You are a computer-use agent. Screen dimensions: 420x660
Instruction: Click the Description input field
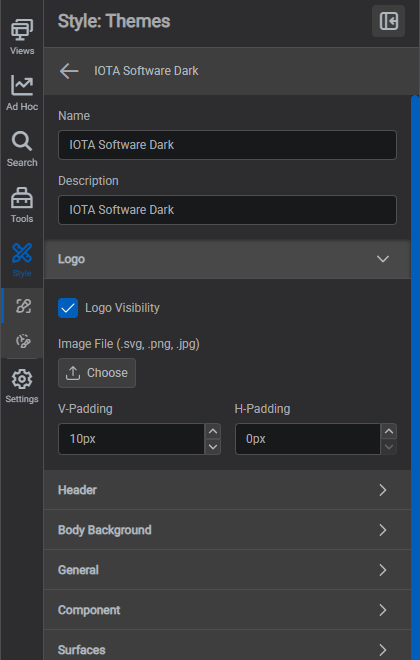(227, 210)
